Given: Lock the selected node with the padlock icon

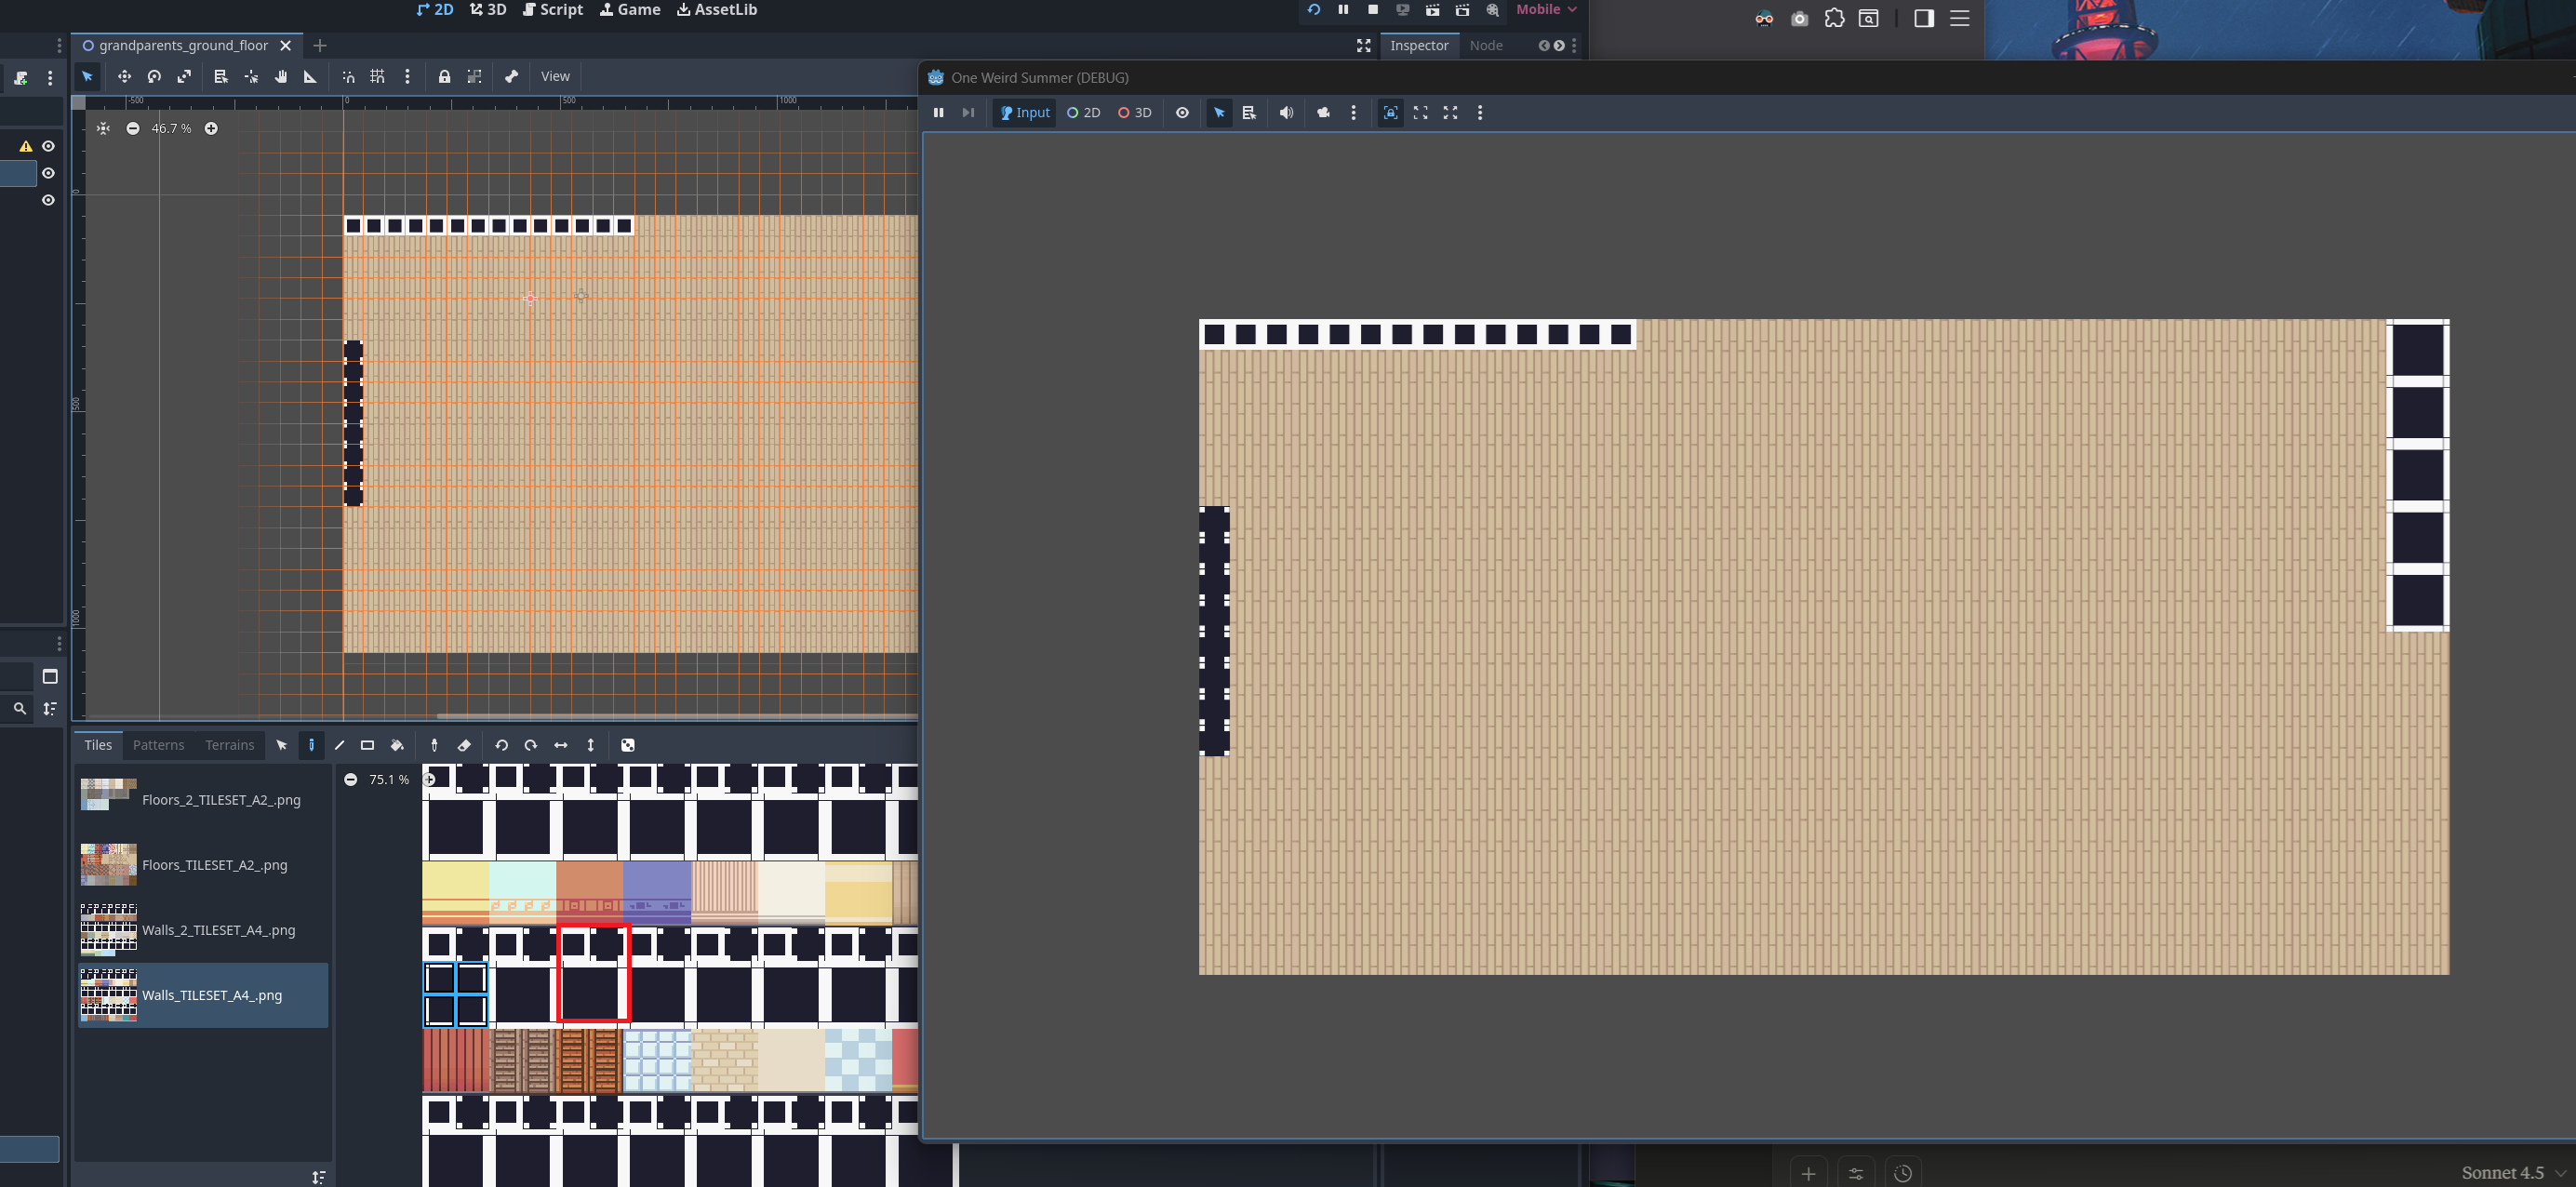Looking at the screenshot, I should point(444,77).
